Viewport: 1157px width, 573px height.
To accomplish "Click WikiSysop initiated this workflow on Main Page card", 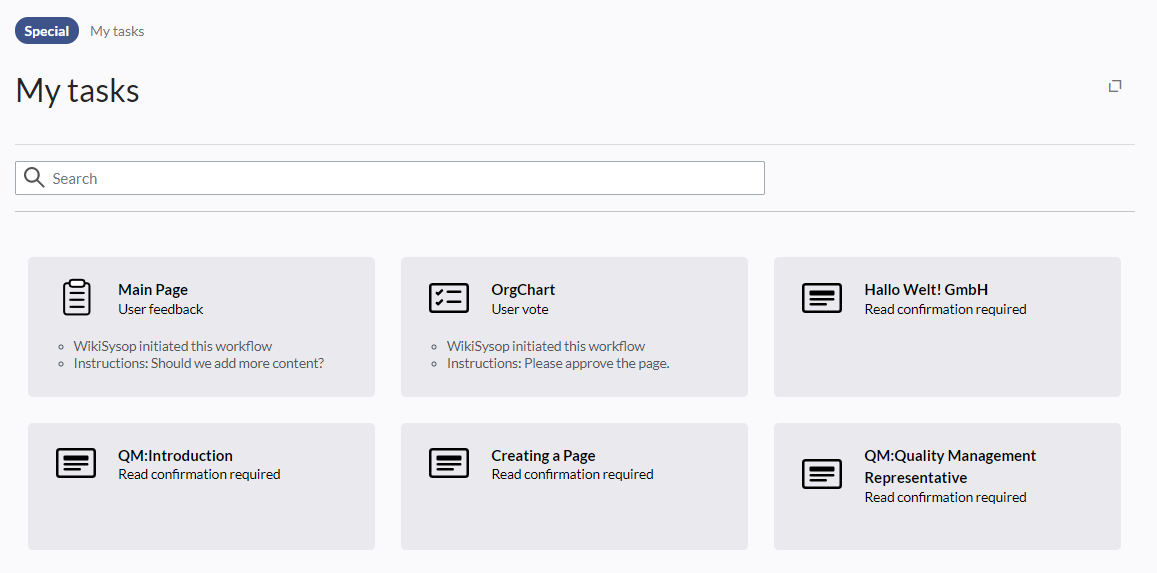I will [x=173, y=346].
